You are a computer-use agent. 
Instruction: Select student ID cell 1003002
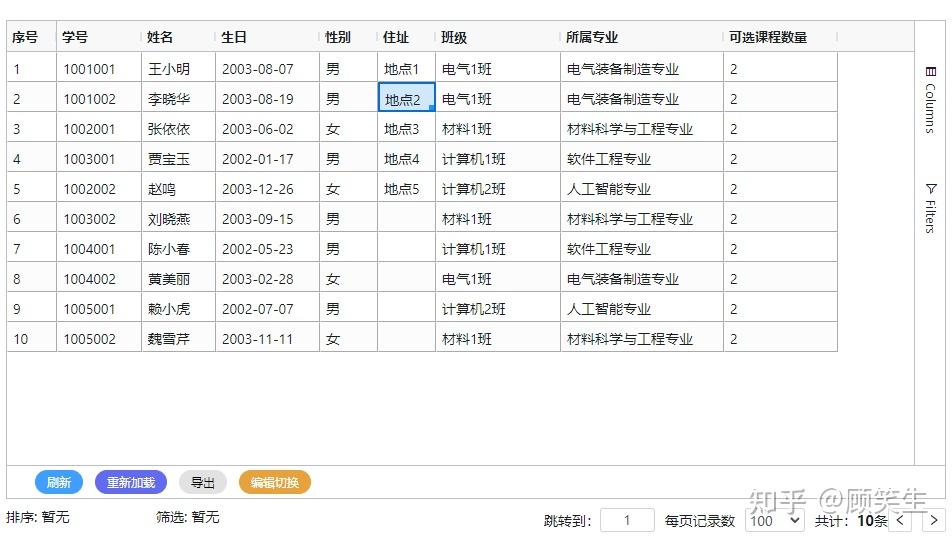[99, 218]
